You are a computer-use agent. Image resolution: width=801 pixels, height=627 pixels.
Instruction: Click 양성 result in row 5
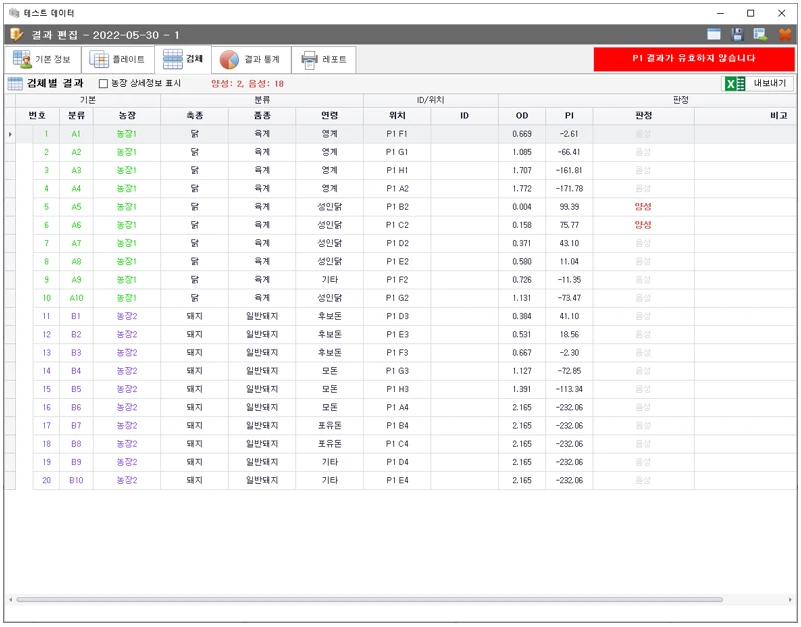tap(643, 207)
